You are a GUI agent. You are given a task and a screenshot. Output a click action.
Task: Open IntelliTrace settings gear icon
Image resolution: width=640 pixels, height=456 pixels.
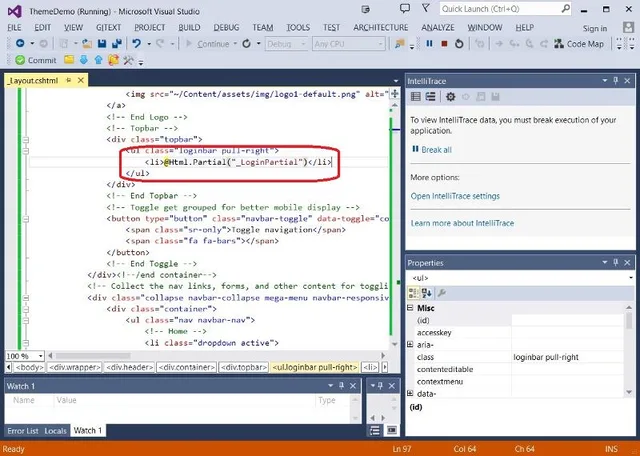(x=450, y=97)
